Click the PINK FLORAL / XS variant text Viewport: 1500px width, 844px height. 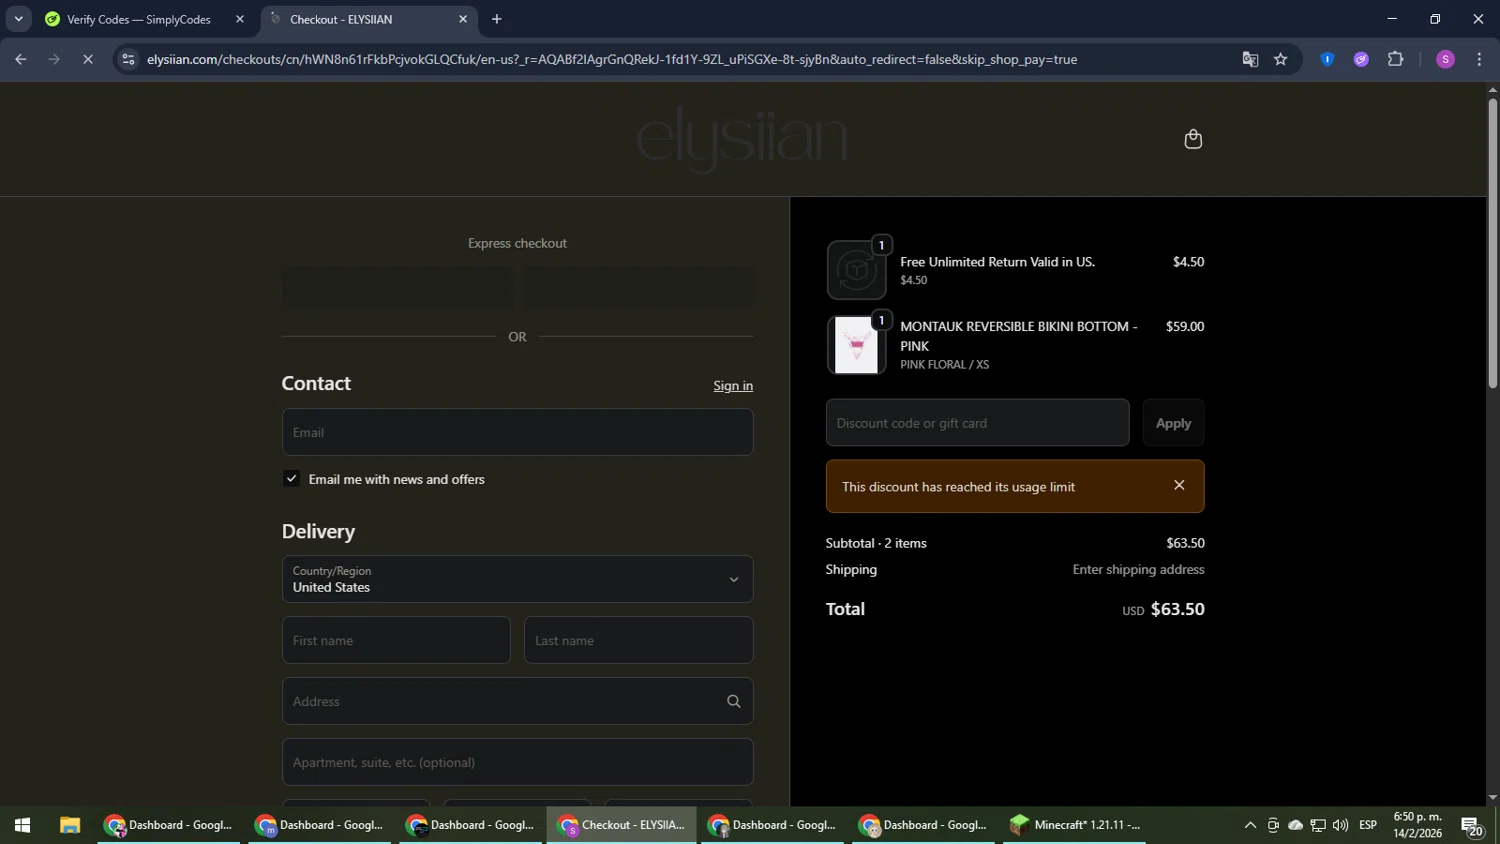coord(944,365)
